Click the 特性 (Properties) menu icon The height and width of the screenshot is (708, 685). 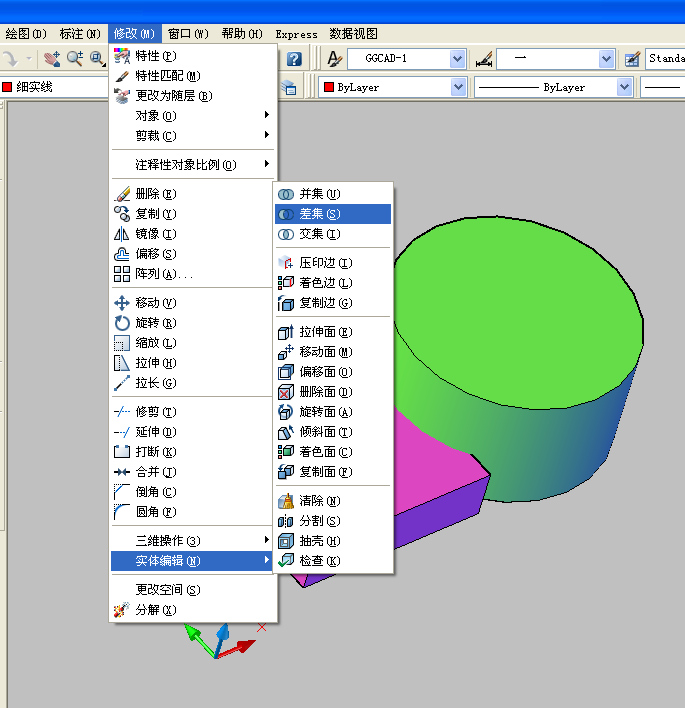click(x=121, y=56)
